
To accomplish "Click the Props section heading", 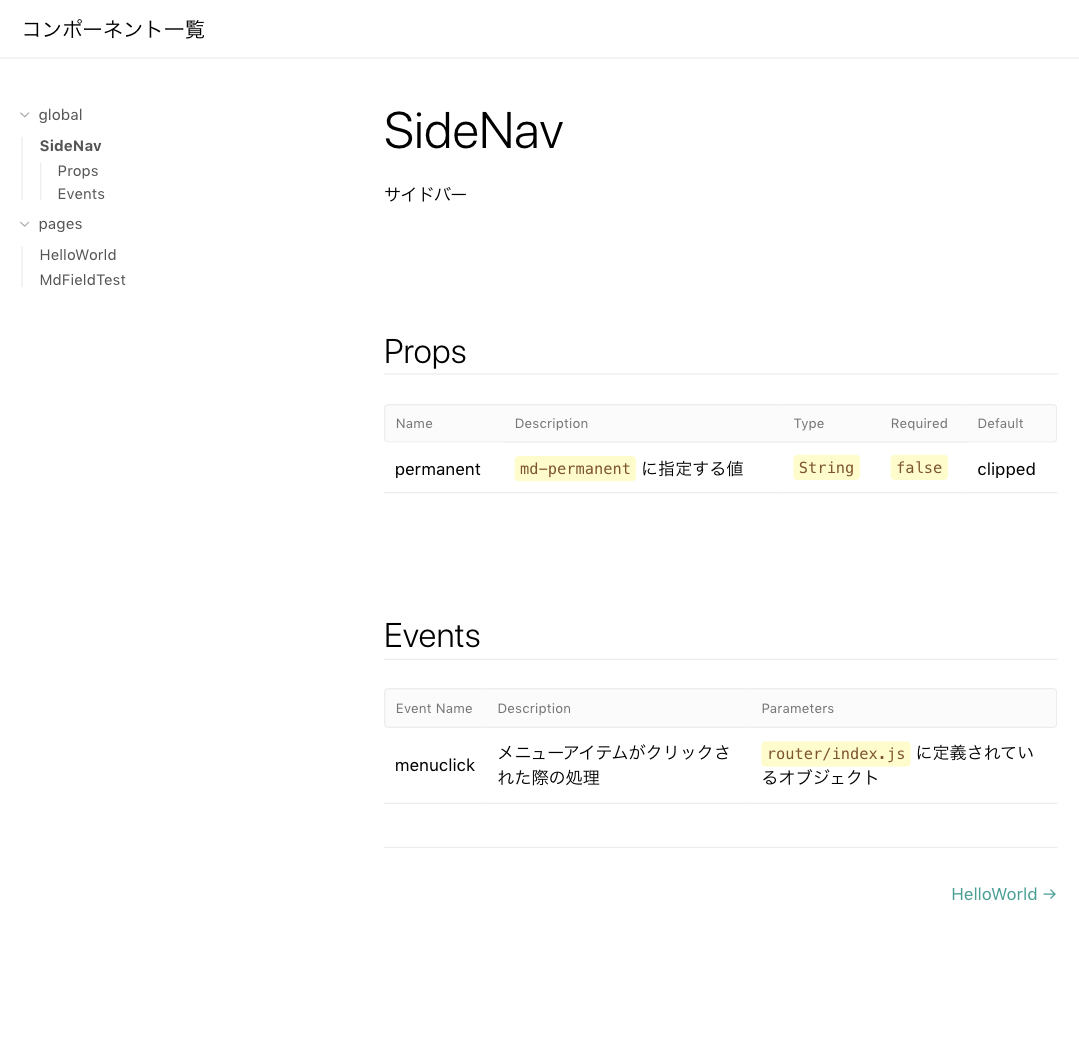I will click(425, 352).
